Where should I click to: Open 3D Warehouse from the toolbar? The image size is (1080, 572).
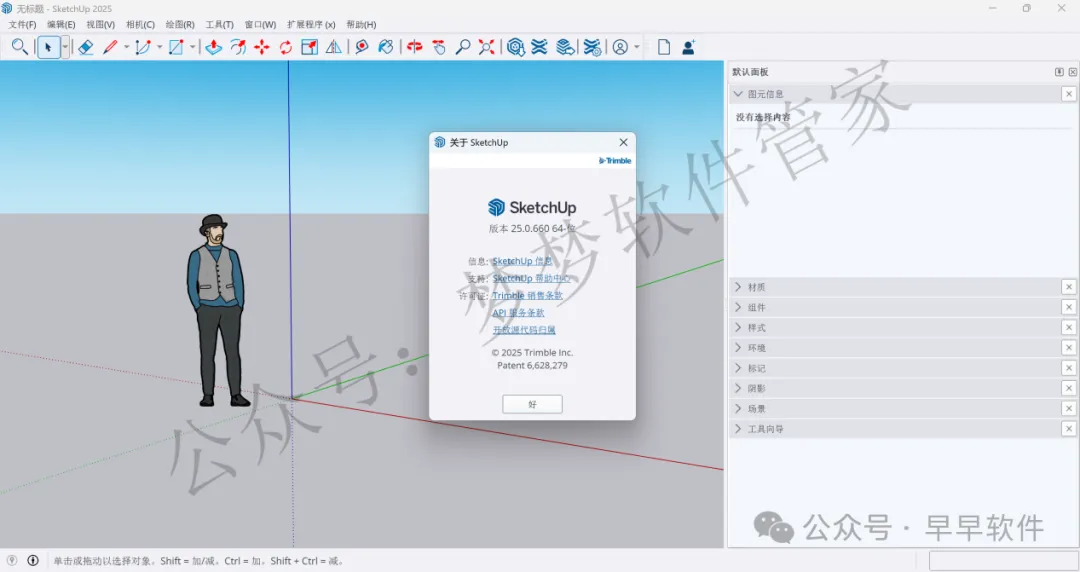[x=516, y=47]
